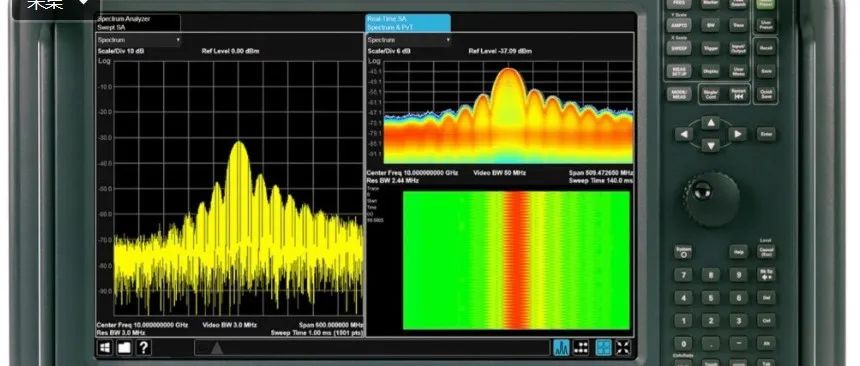Click numeric keypad 8

(711, 275)
